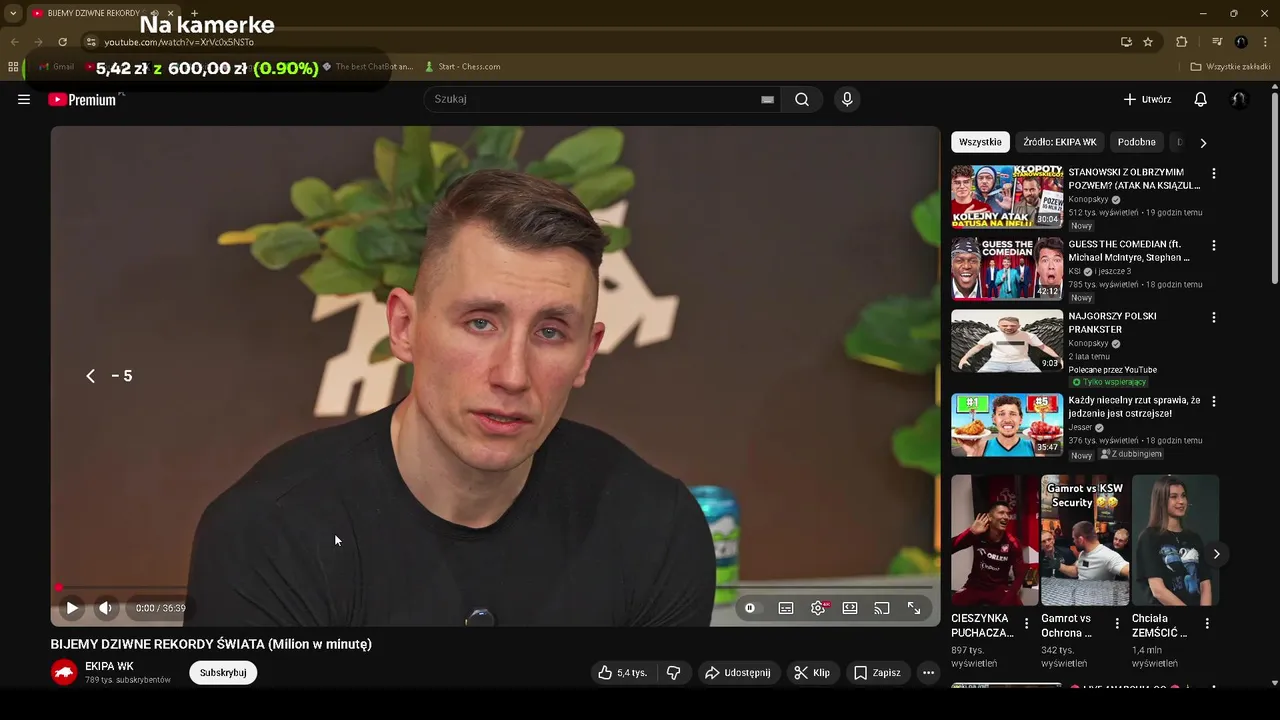Go to YouTube Premium home logo

point(82,99)
